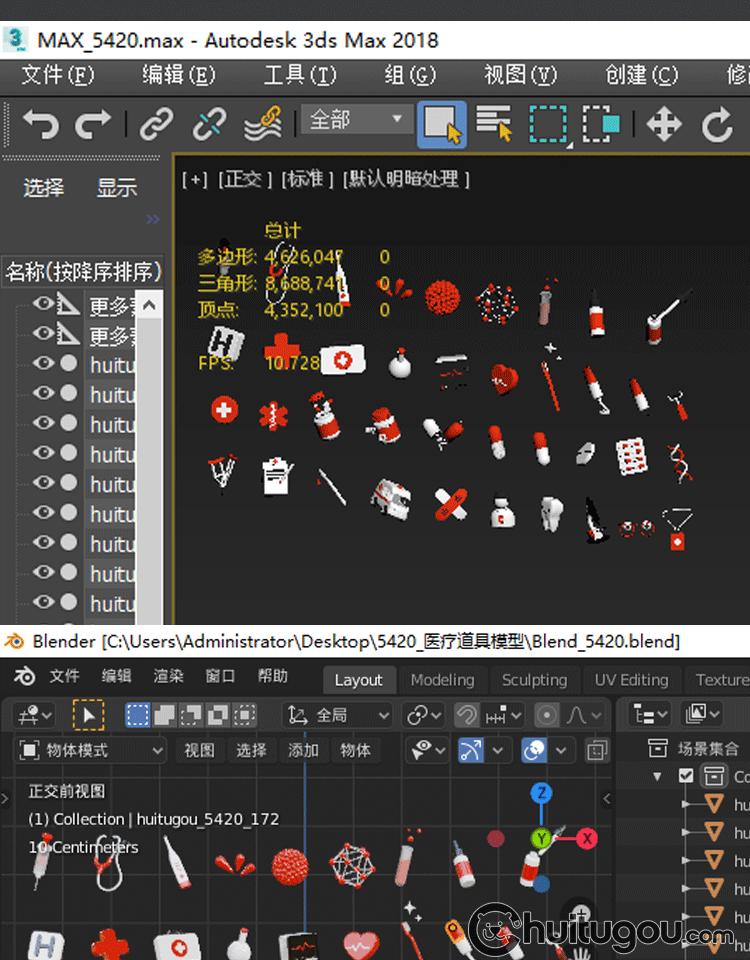
Task: Click the 添加 button in Blender header
Action: tap(304, 750)
